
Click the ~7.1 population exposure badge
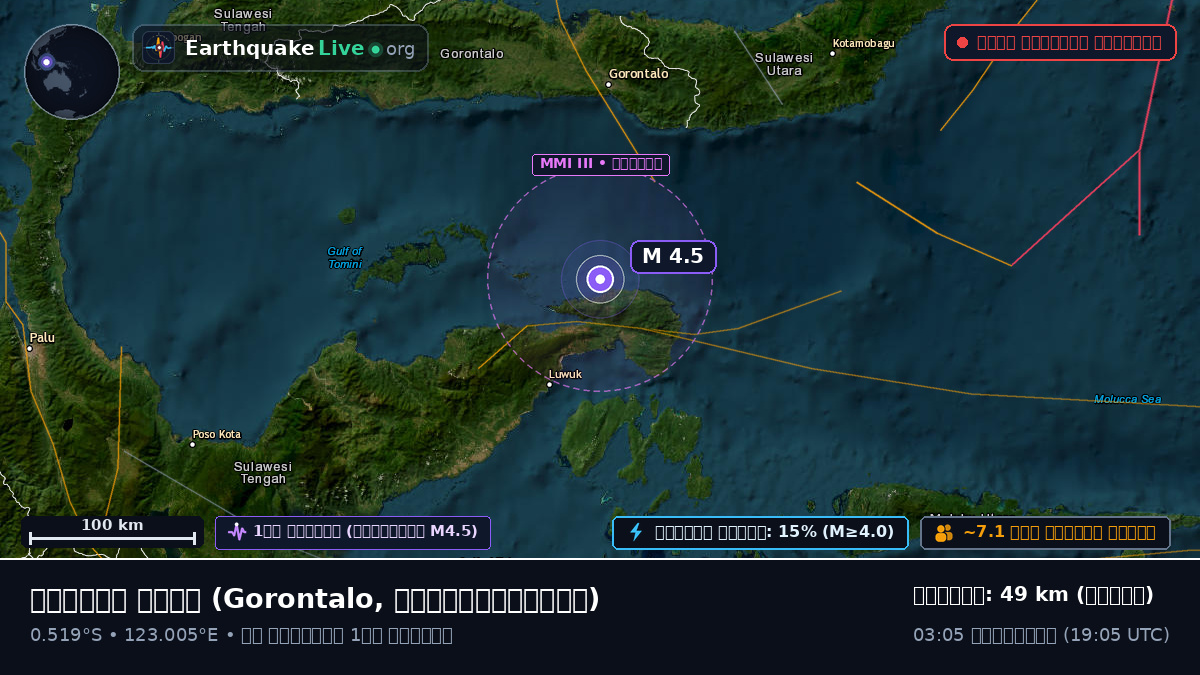click(x=1045, y=533)
